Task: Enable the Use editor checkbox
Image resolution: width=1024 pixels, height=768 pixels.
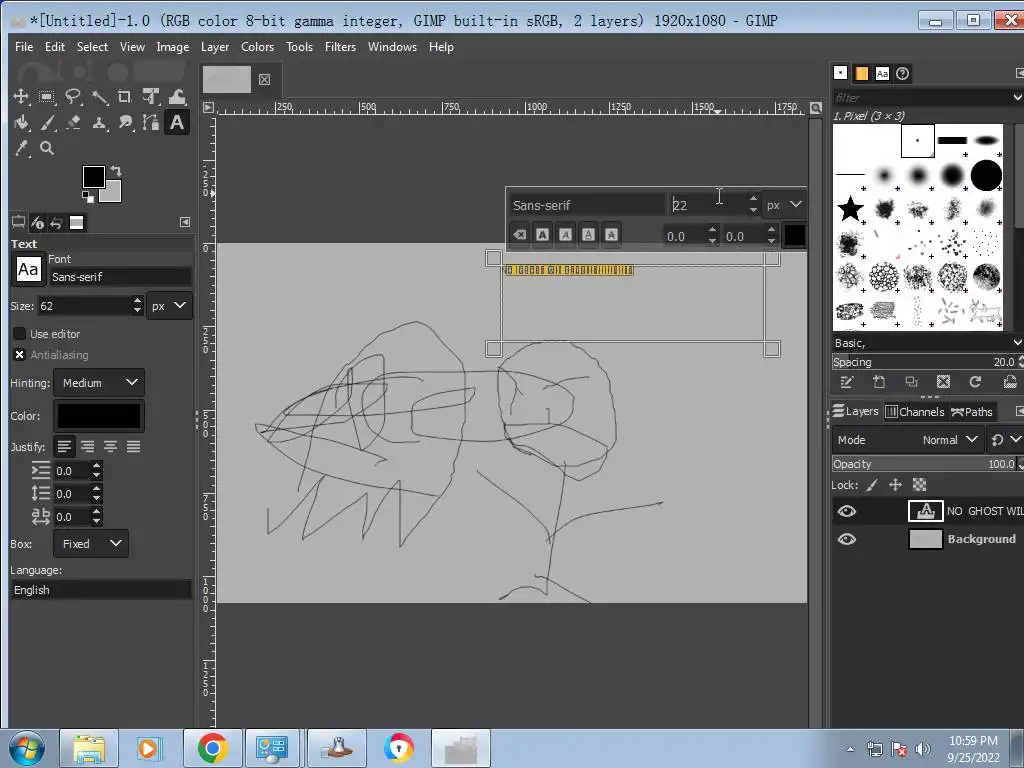Action: (19, 334)
